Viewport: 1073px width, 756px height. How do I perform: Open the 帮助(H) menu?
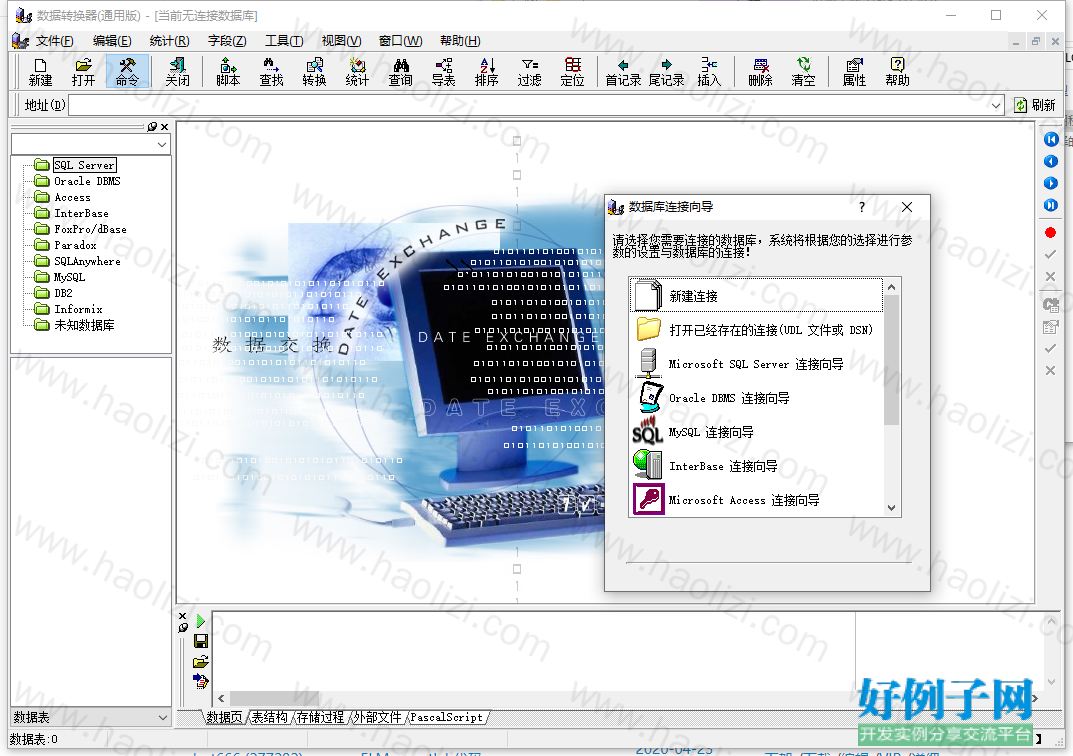(x=460, y=41)
